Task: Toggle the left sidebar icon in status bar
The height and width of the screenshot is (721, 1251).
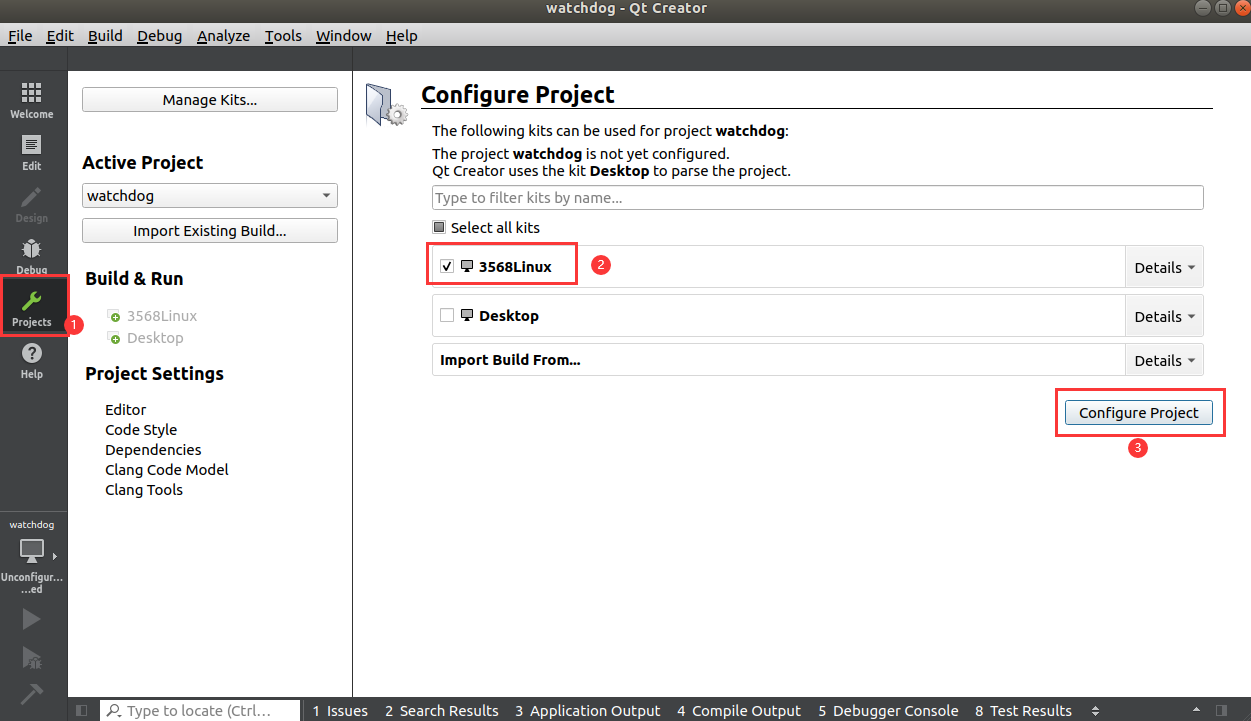Action: (x=82, y=711)
